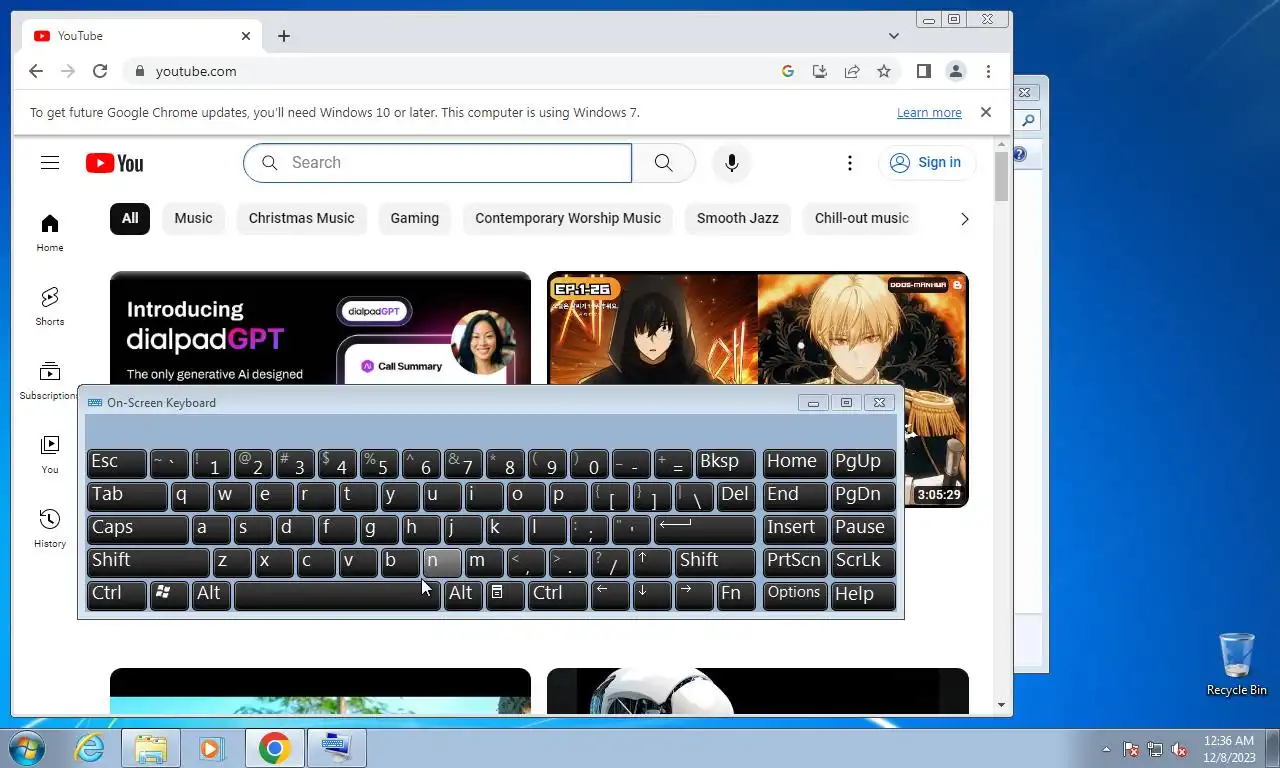Click the Bksp key

click(x=725, y=463)
